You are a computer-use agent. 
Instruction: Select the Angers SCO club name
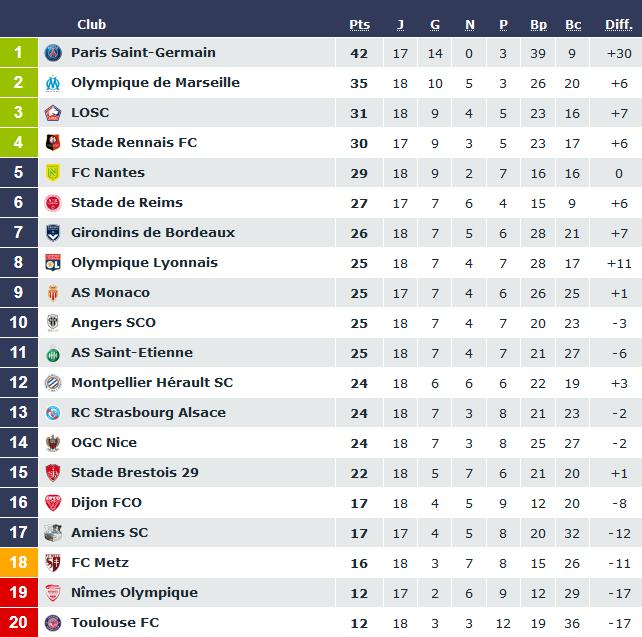click(x=113, y=323)
